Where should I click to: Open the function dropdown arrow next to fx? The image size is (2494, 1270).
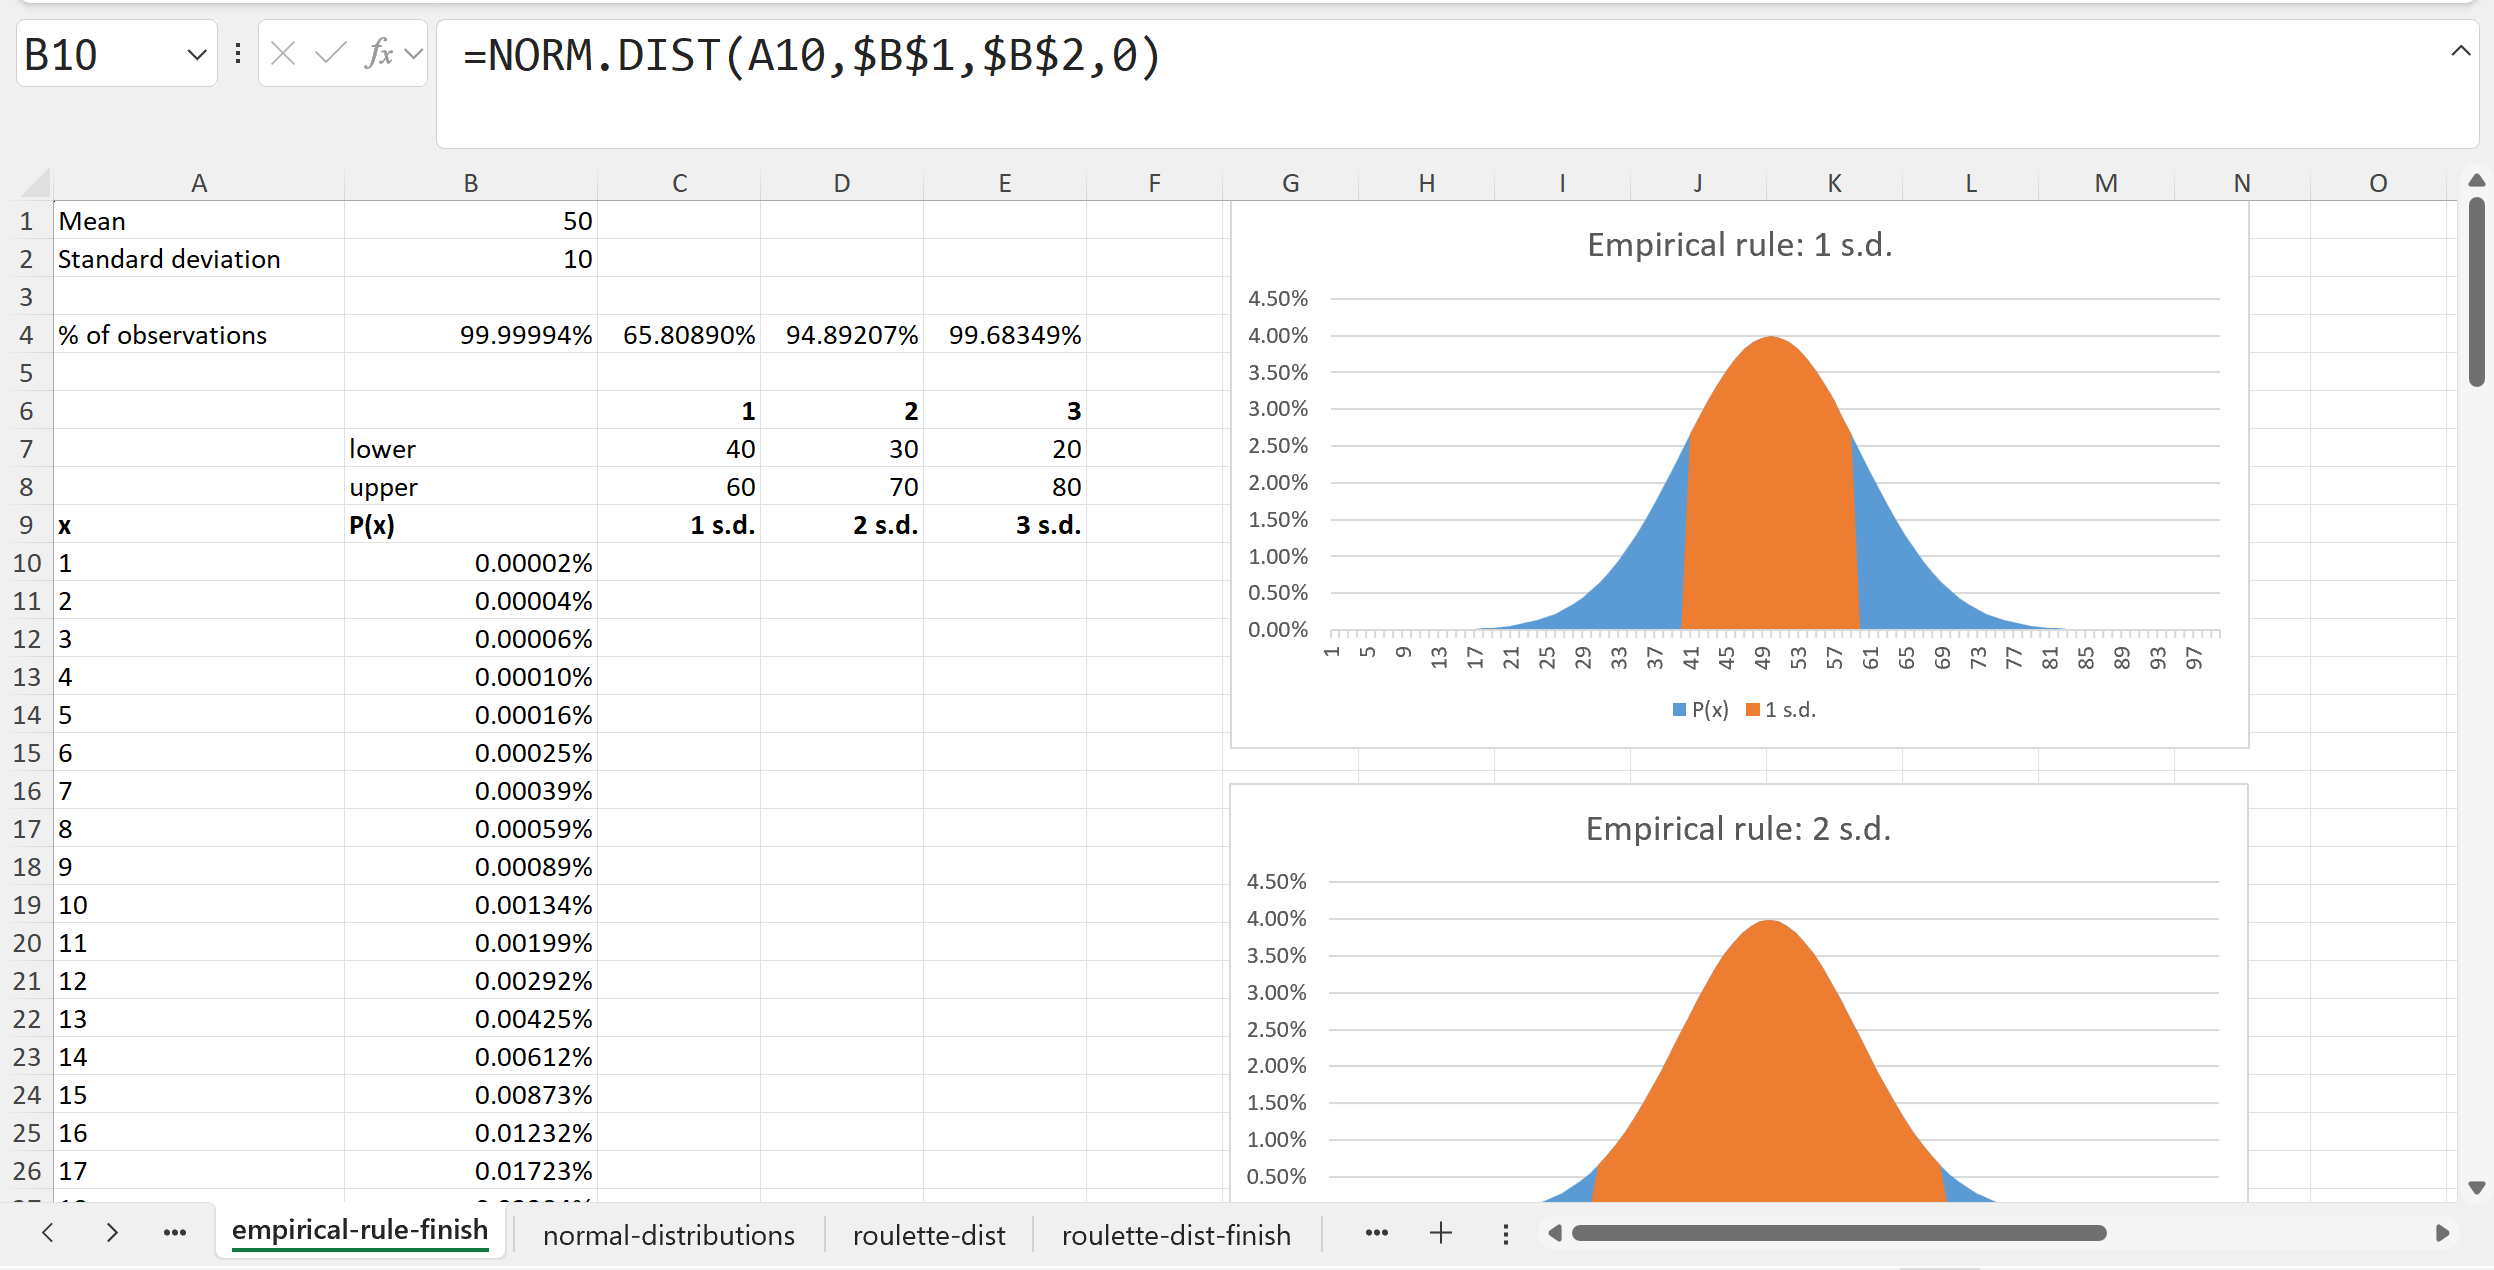pos(413,54)
